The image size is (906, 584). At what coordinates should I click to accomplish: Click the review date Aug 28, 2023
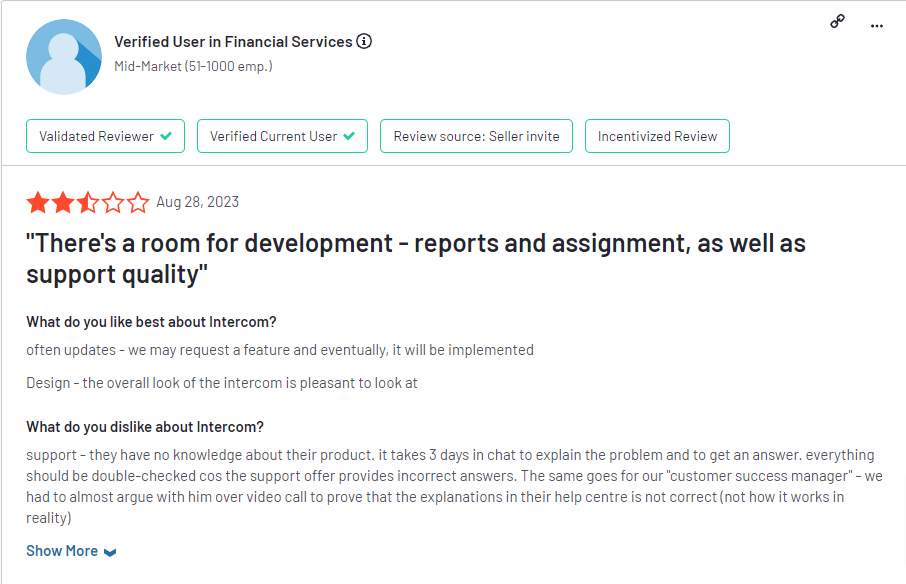click(198, 202)
